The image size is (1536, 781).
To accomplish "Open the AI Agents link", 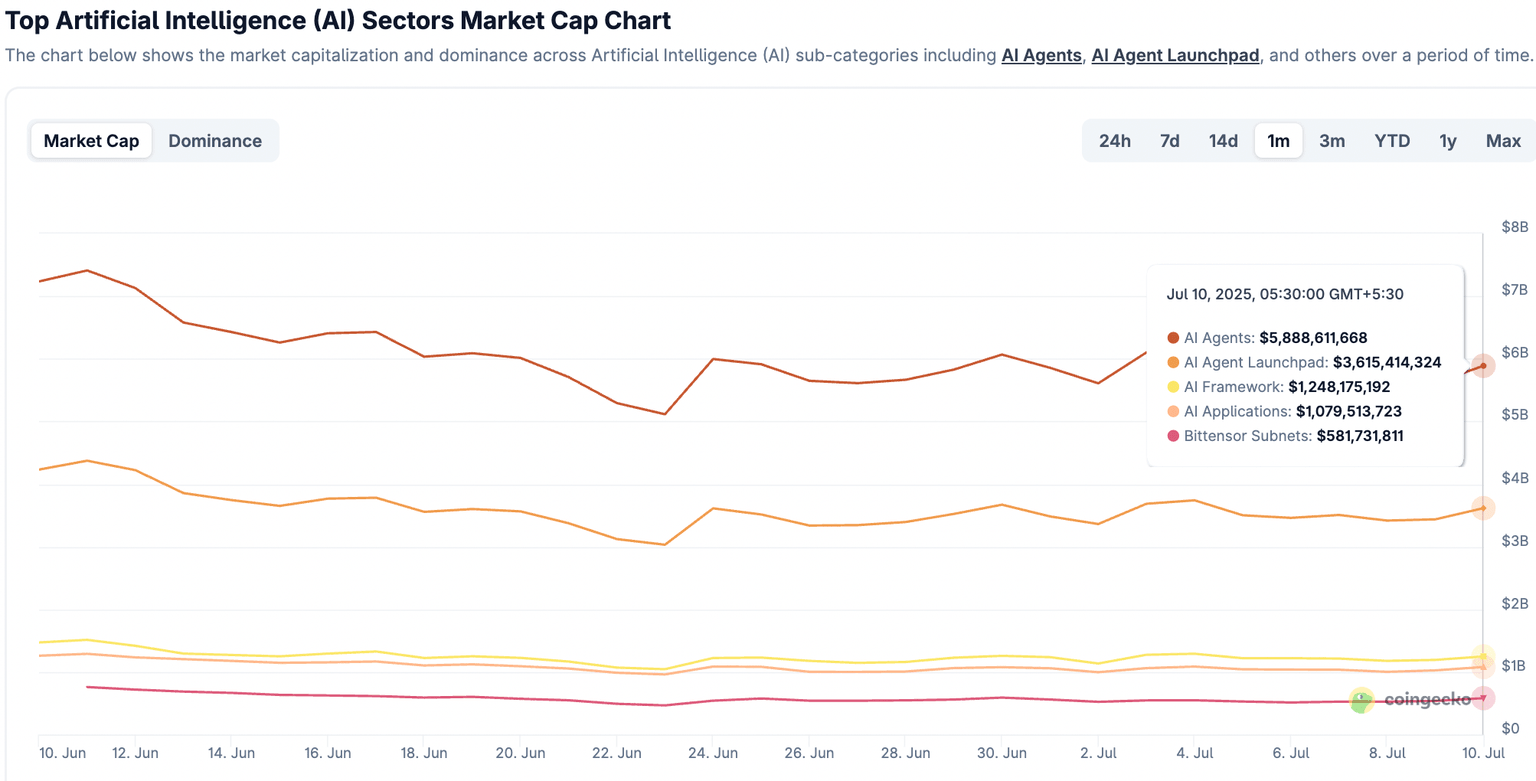I will coord(1041,55).
